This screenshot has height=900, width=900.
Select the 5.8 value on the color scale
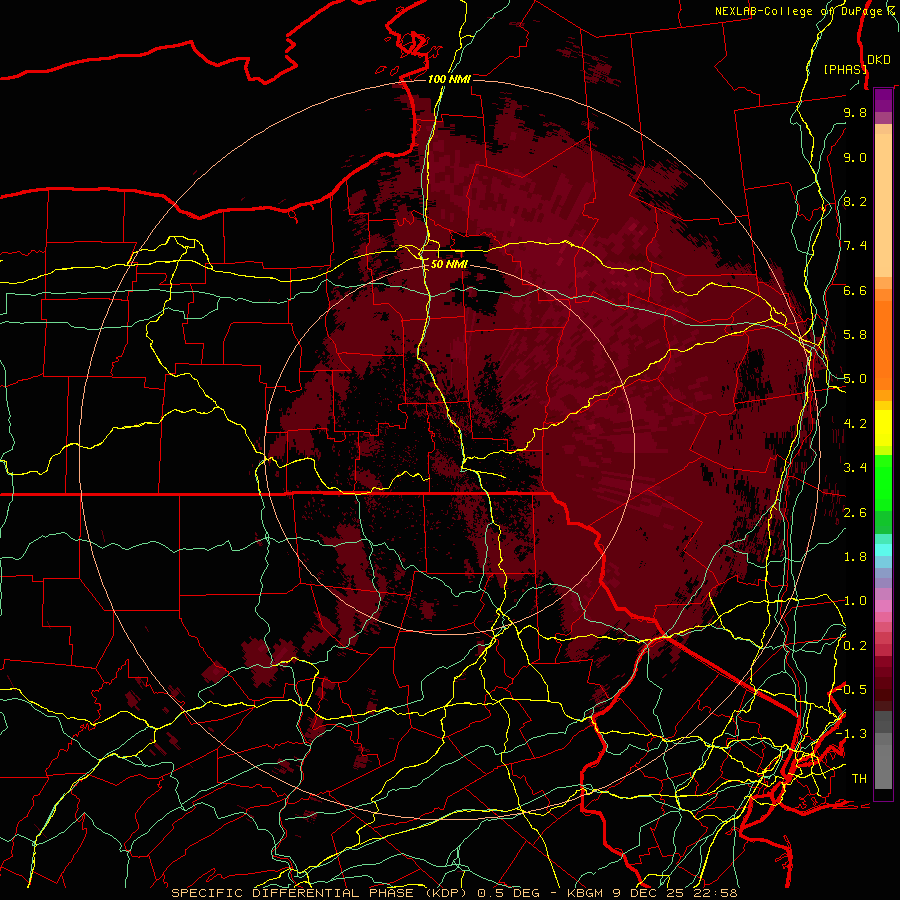click(855, 335)
